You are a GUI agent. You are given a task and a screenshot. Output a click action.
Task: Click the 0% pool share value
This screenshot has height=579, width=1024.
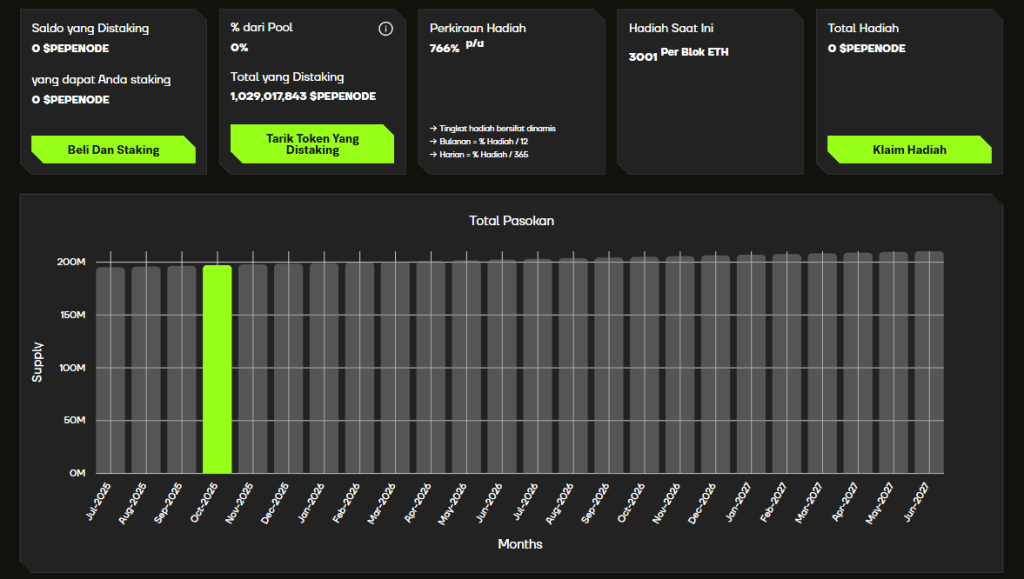pos(239,48)
